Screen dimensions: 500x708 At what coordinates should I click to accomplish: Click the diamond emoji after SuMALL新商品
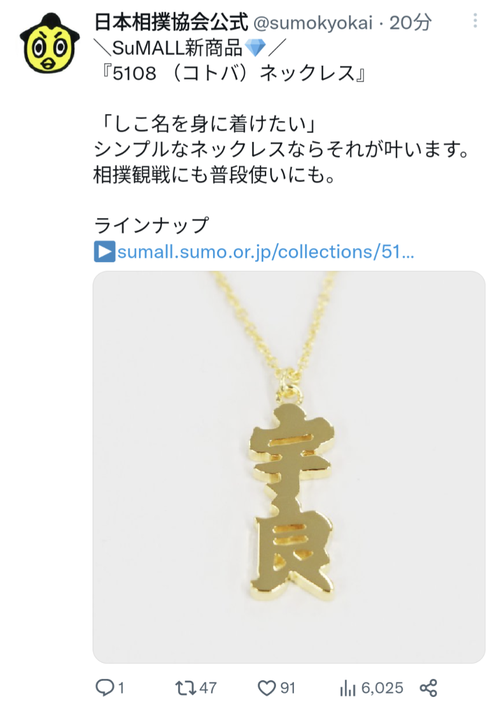tap(255, 47)
